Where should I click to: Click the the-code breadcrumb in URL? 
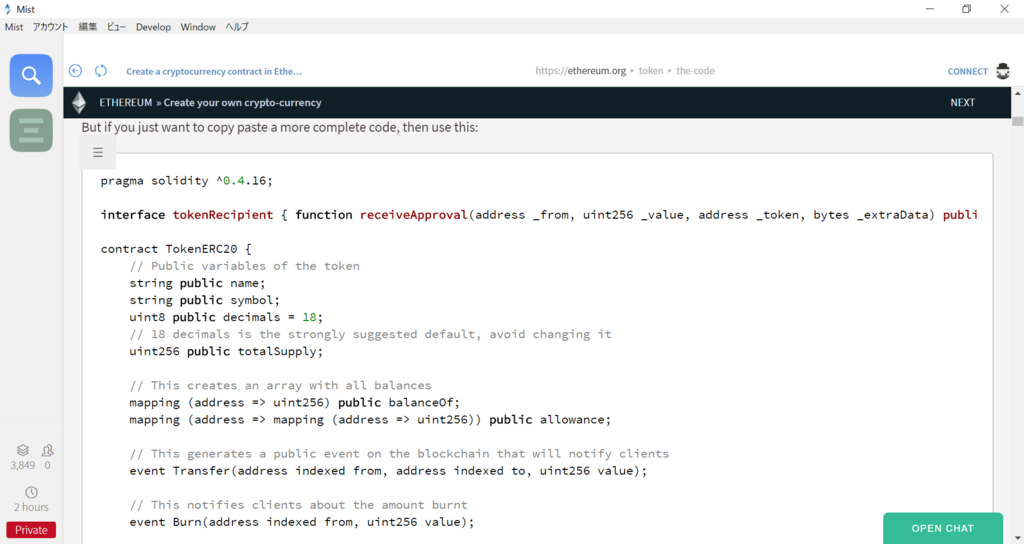point(696,71)
